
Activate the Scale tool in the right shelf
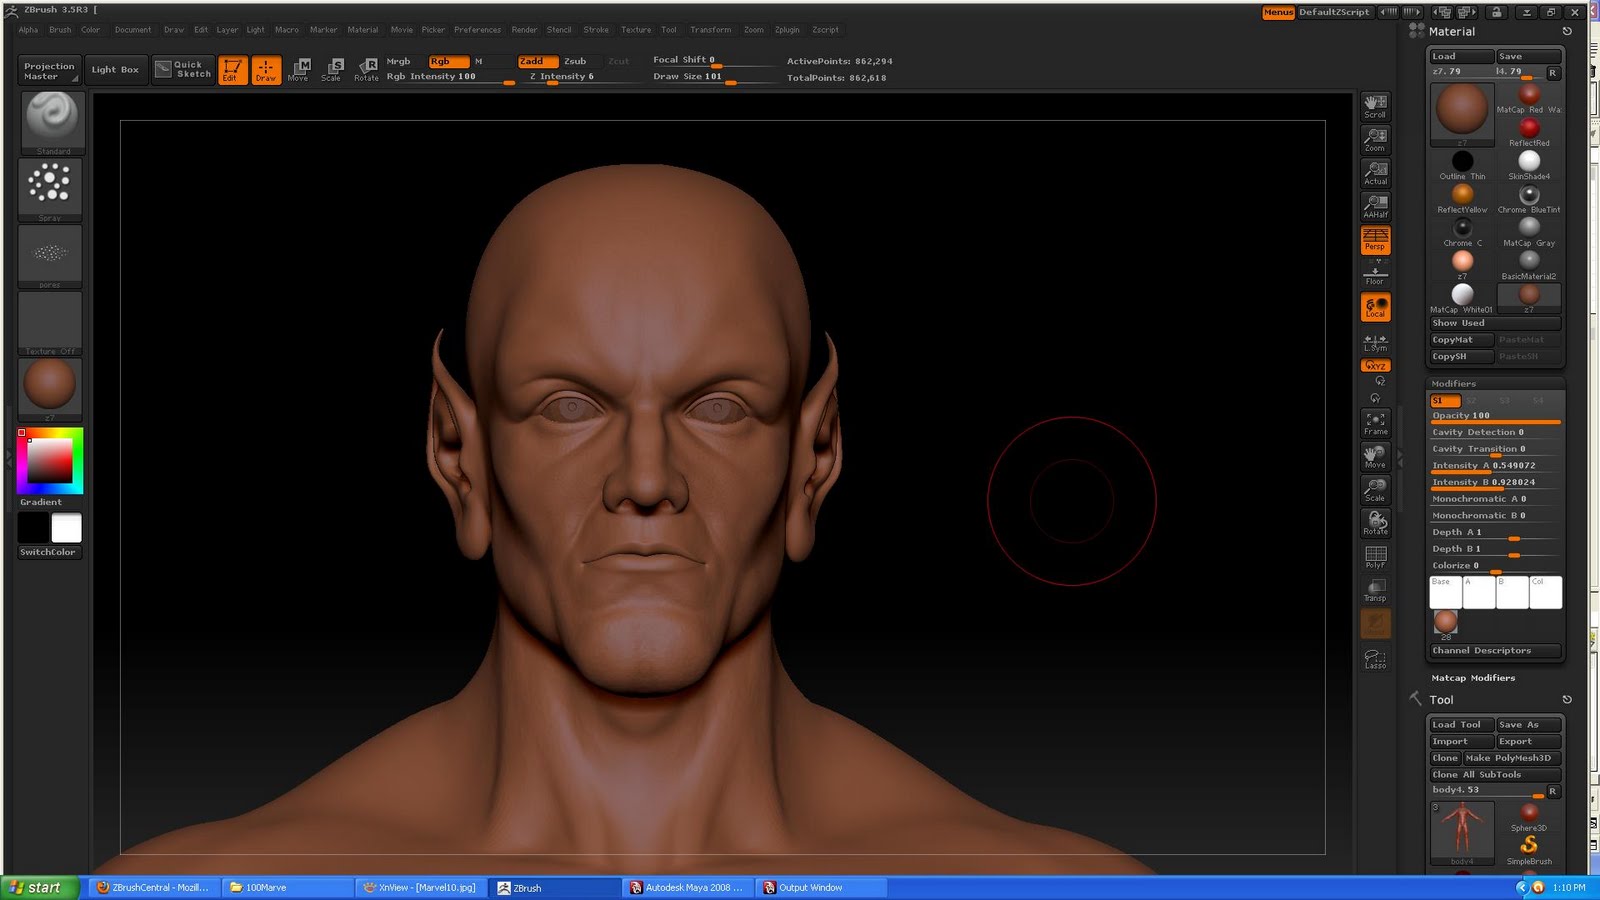click(1375, 490)
